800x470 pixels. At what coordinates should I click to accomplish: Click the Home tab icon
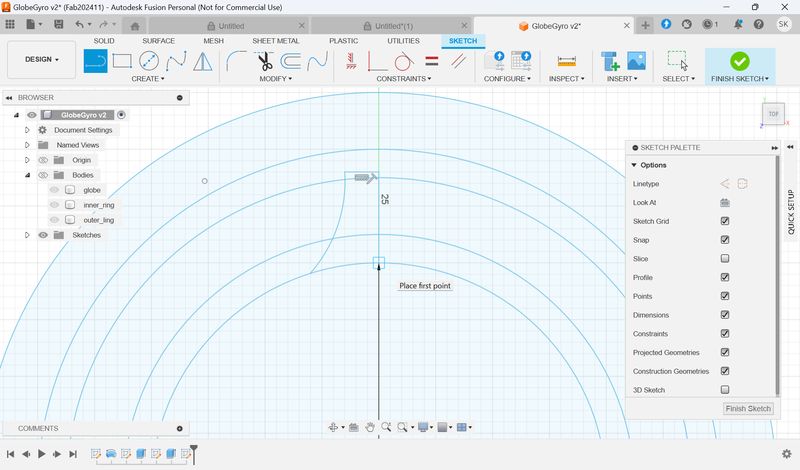135,26
